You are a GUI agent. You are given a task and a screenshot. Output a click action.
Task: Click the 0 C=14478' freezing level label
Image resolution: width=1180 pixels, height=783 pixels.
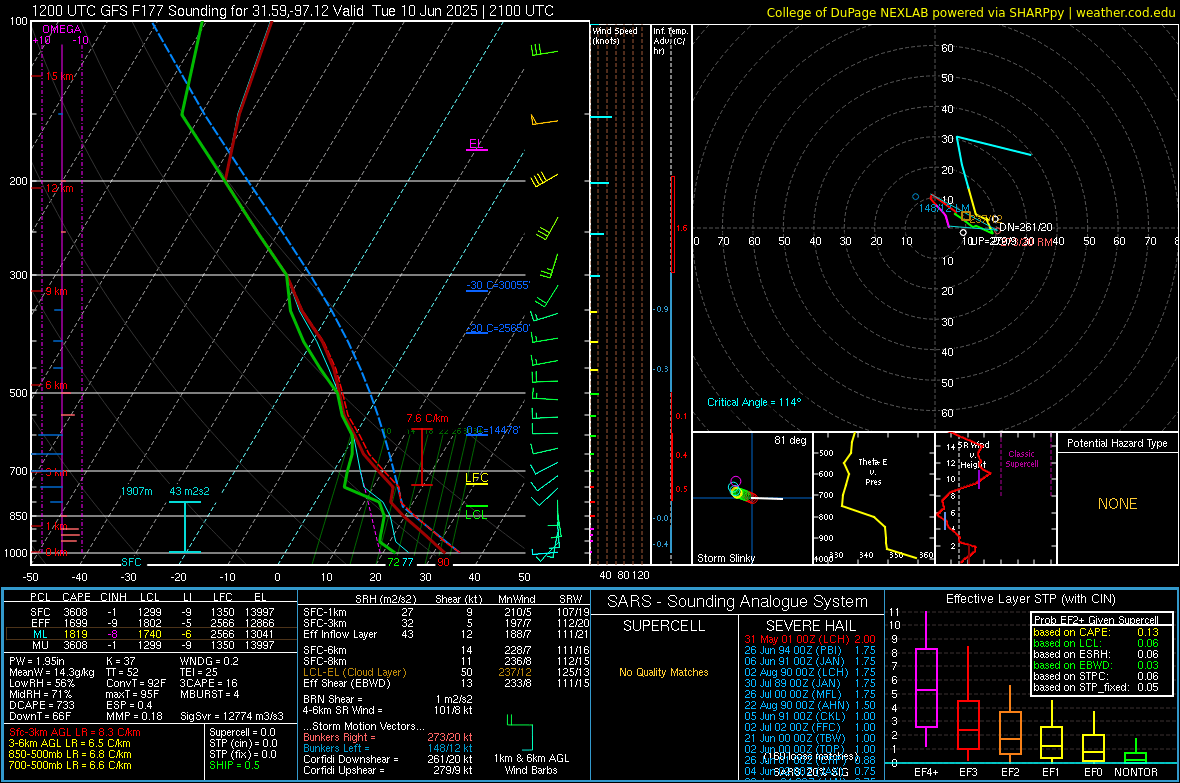[493, 430]
